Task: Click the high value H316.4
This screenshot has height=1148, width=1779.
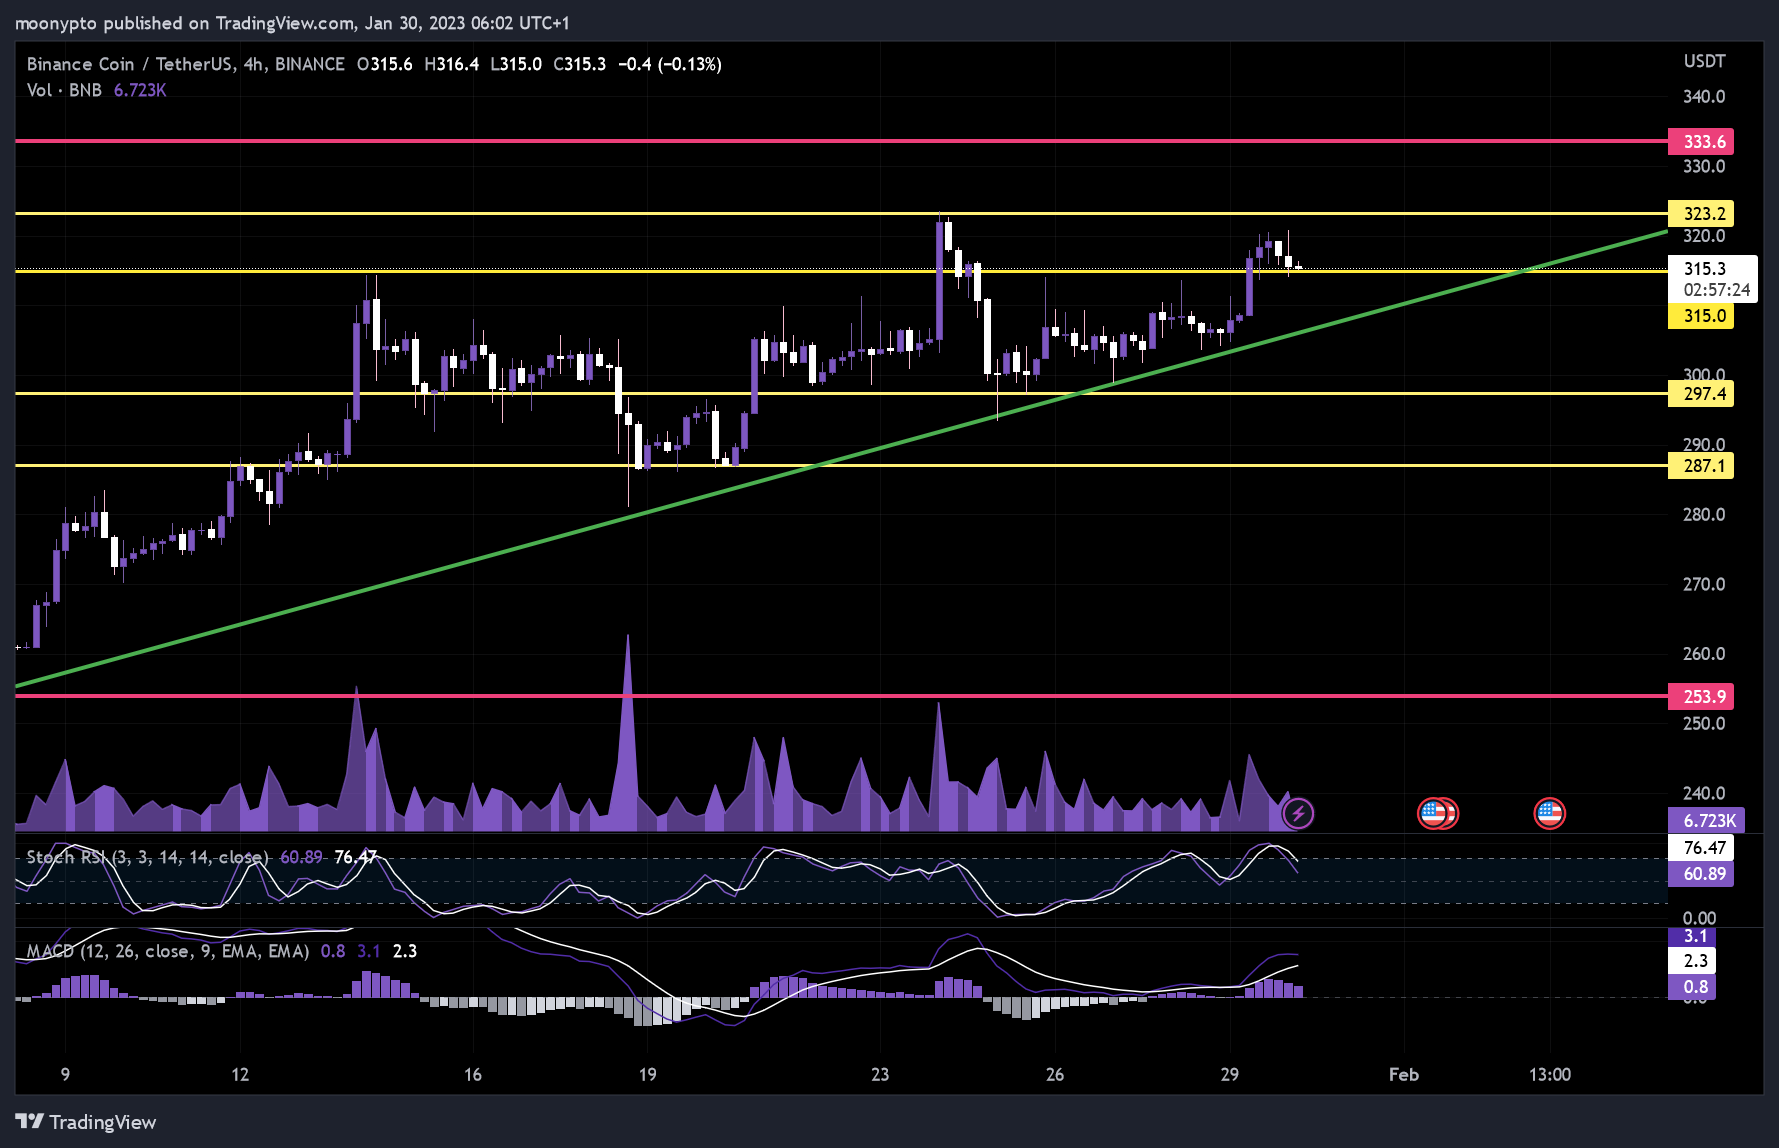Action: pos(452,64)
